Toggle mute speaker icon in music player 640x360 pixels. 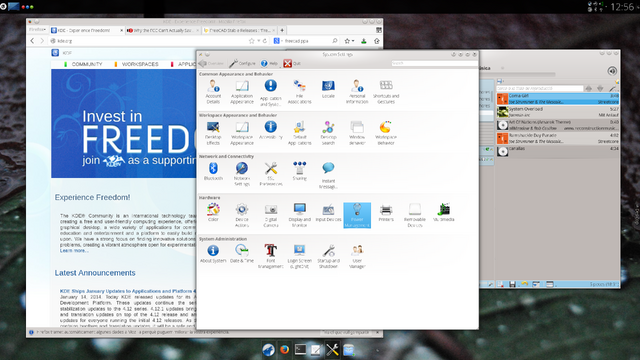coord(612,71)
